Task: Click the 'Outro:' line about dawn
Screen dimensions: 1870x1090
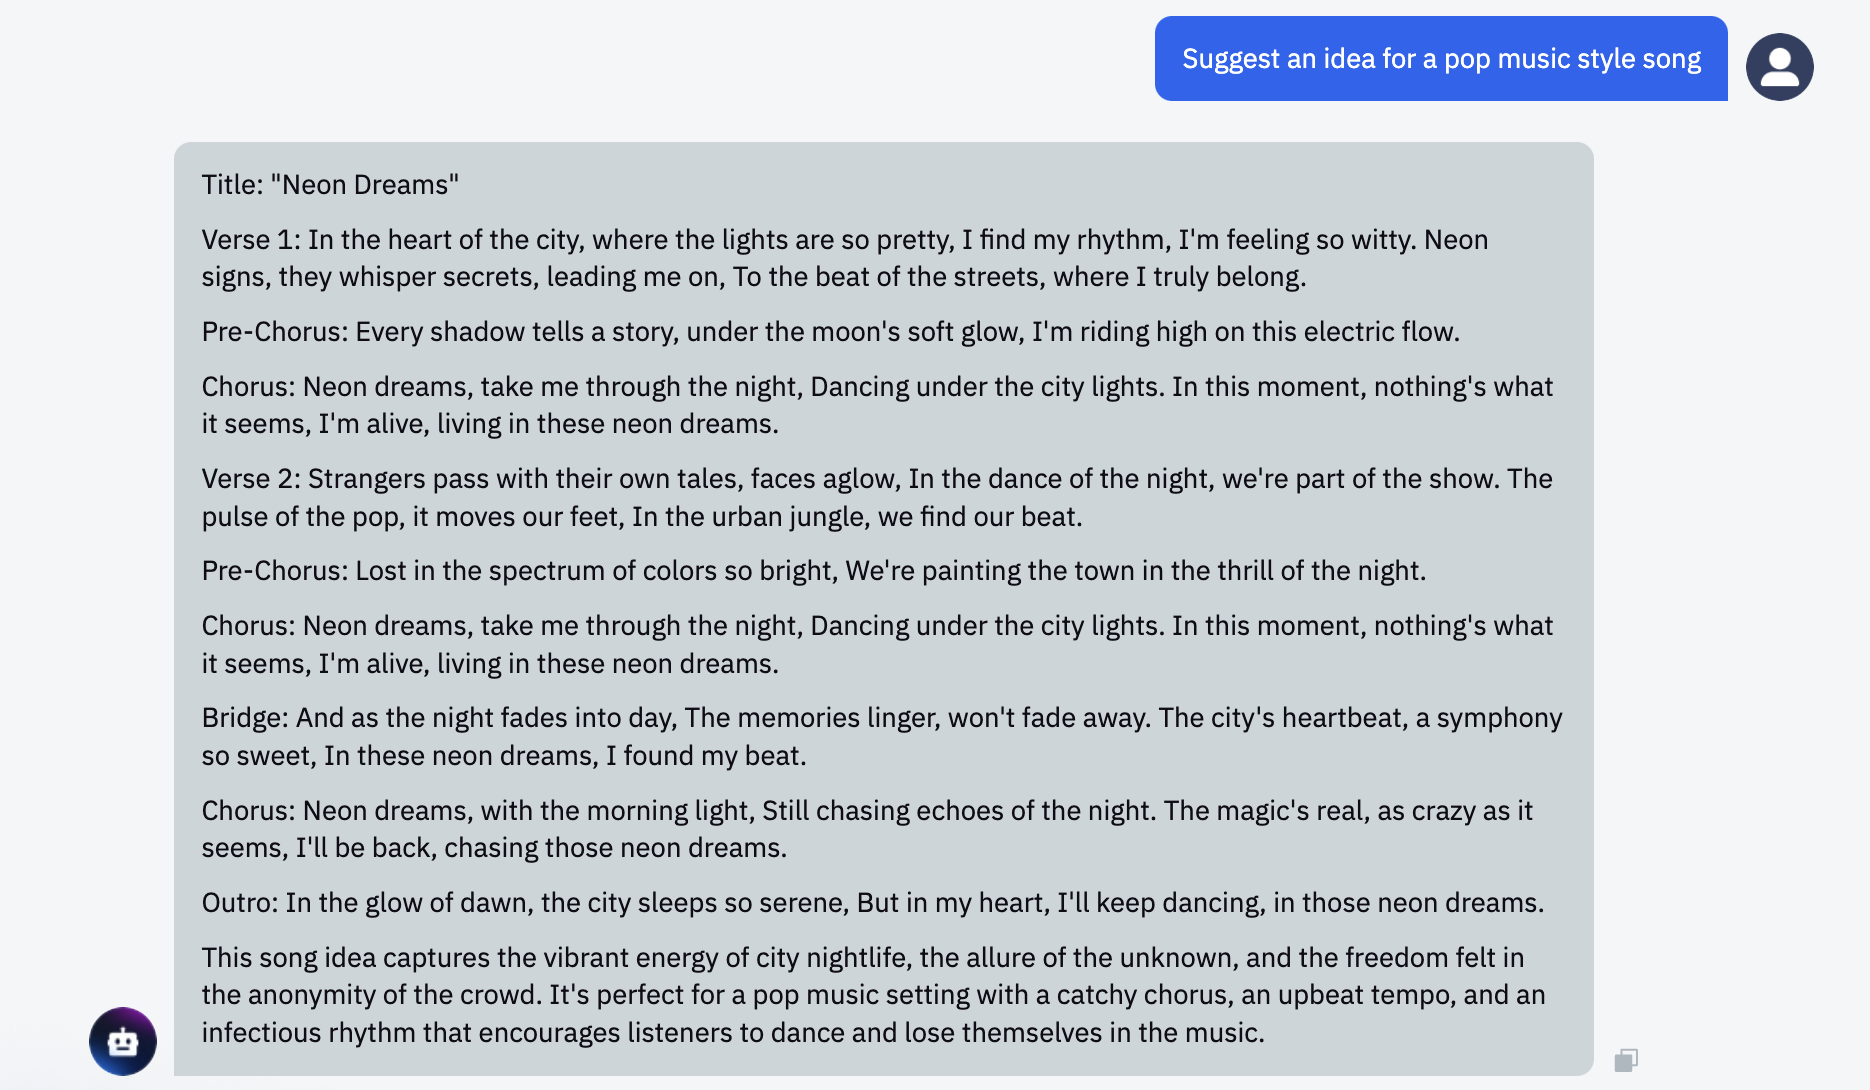Action: pyautogui.click(x=872, y=903)
